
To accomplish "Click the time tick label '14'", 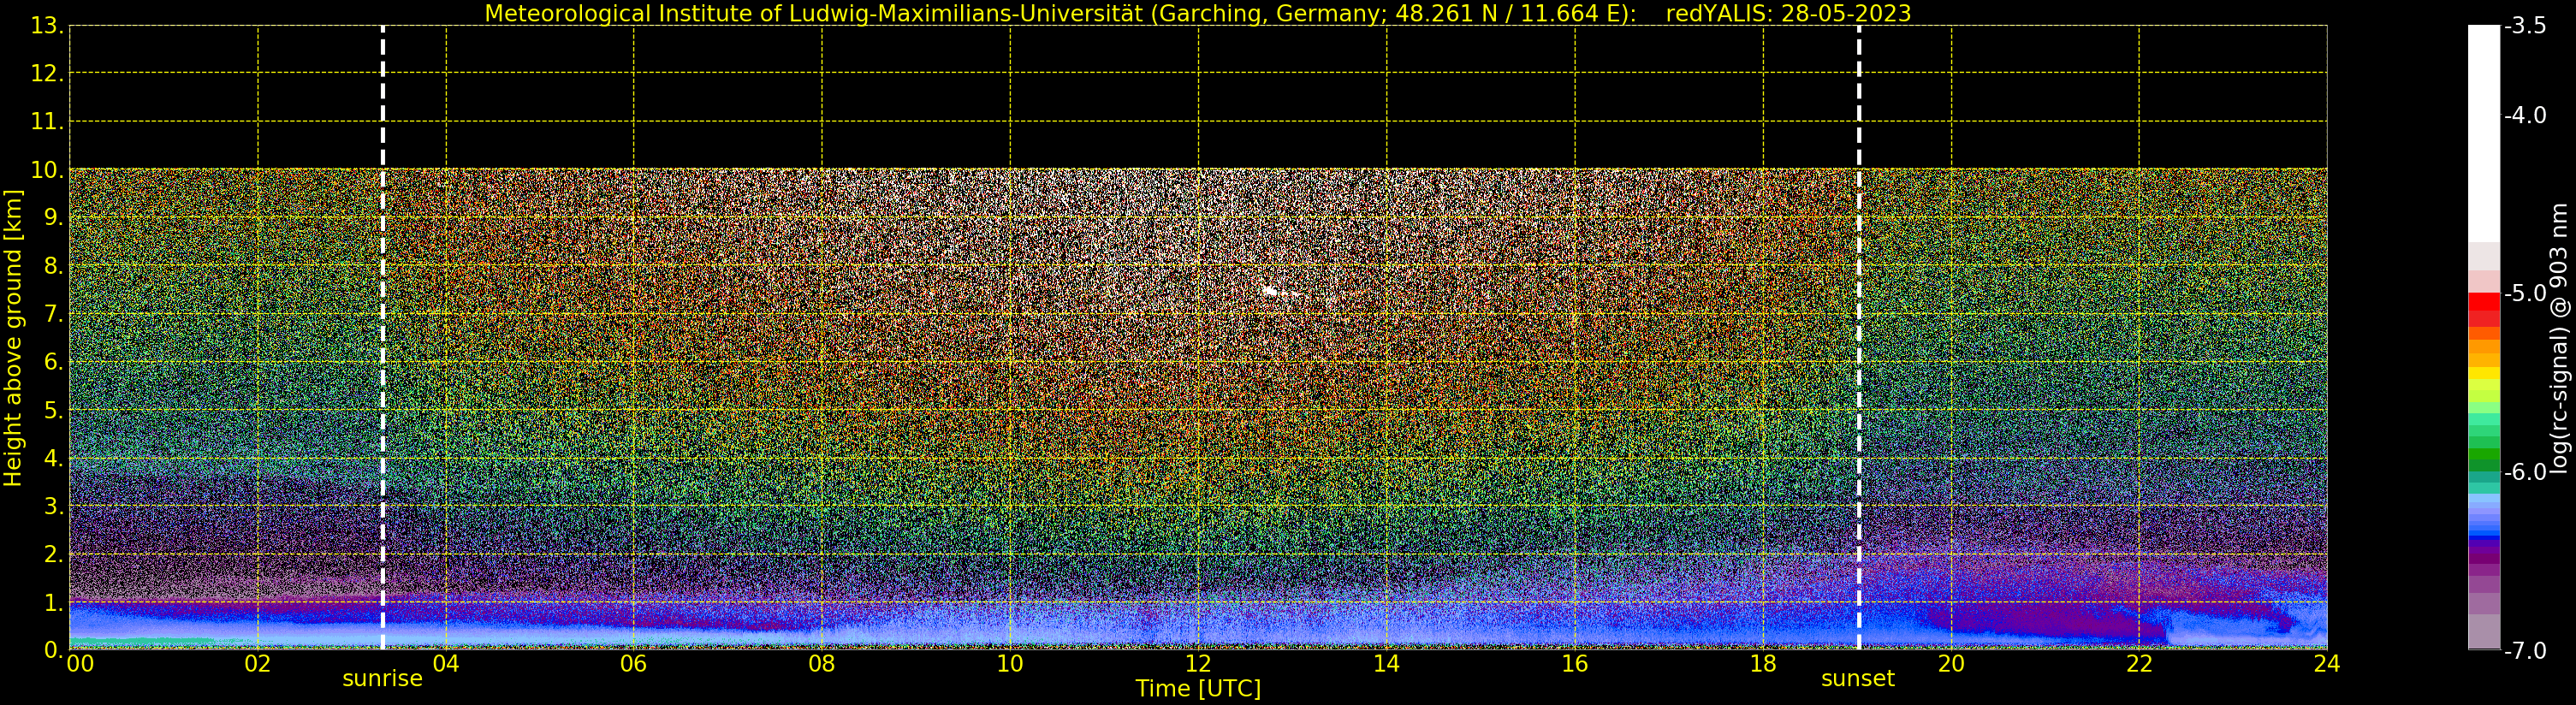I will pos(1386,664).
